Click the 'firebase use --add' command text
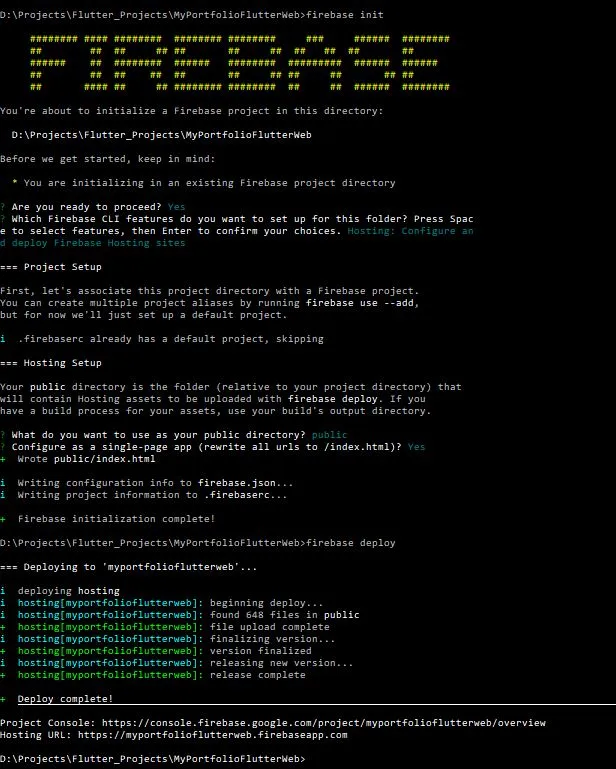The height and width of the screenshot is (769, 616). 359,303
